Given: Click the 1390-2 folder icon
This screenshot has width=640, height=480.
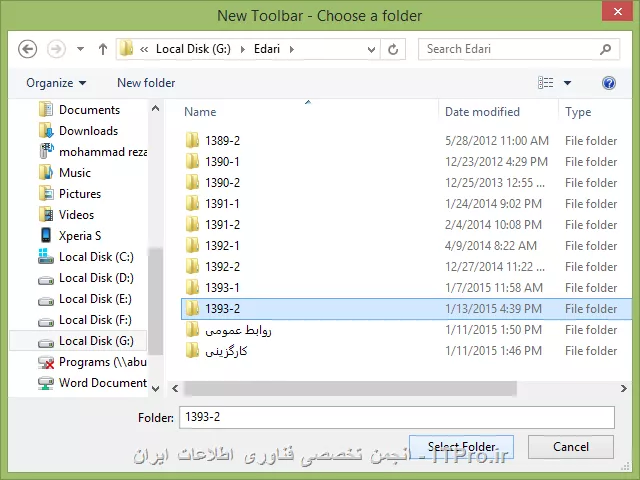Looking at the screenshot, I should [192, 182].
